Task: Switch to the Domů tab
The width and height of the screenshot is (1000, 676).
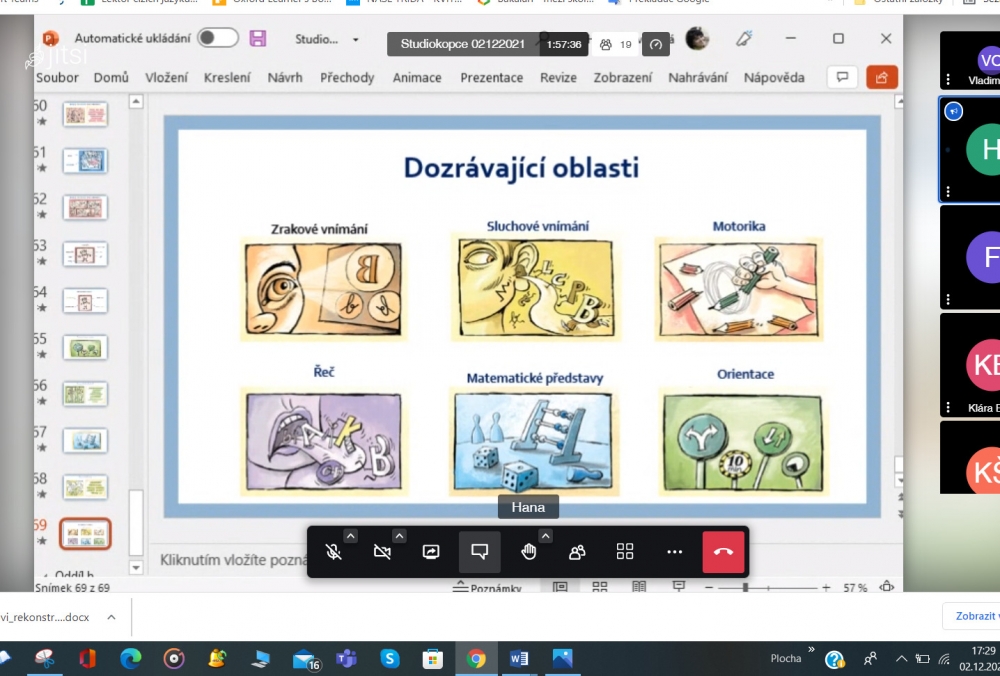Action: pos(111,78)
